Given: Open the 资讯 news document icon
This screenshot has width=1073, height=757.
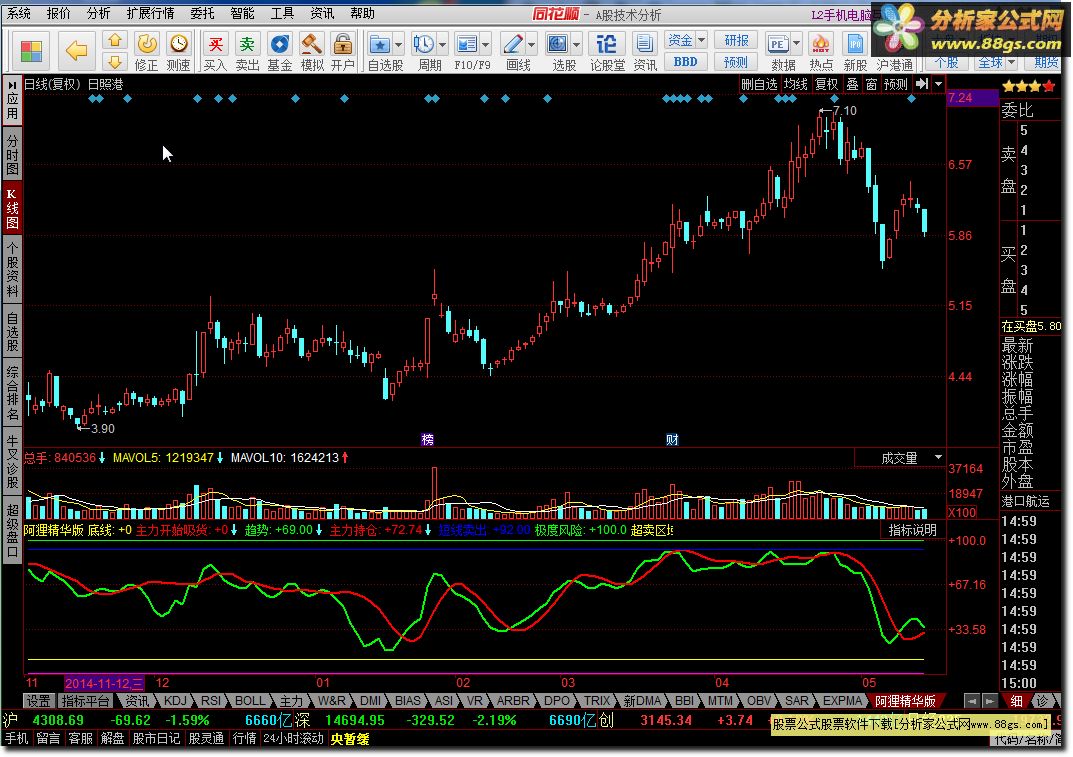Looking at the screenshot, I should point(644,44).
